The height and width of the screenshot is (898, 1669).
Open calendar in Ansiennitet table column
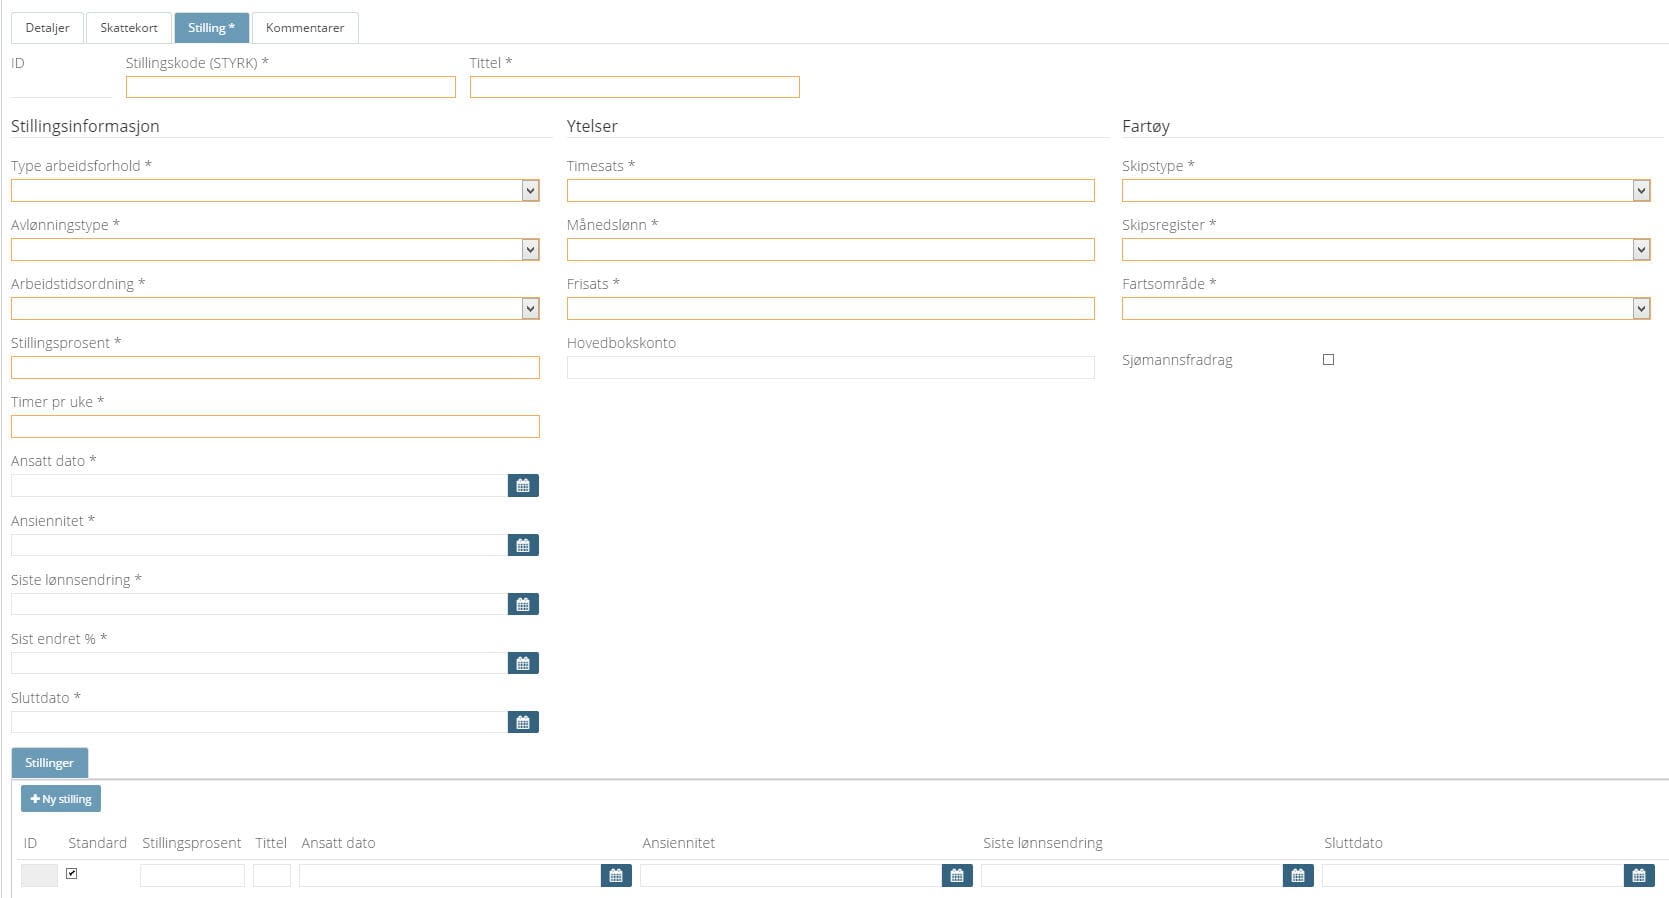(957, 876)
